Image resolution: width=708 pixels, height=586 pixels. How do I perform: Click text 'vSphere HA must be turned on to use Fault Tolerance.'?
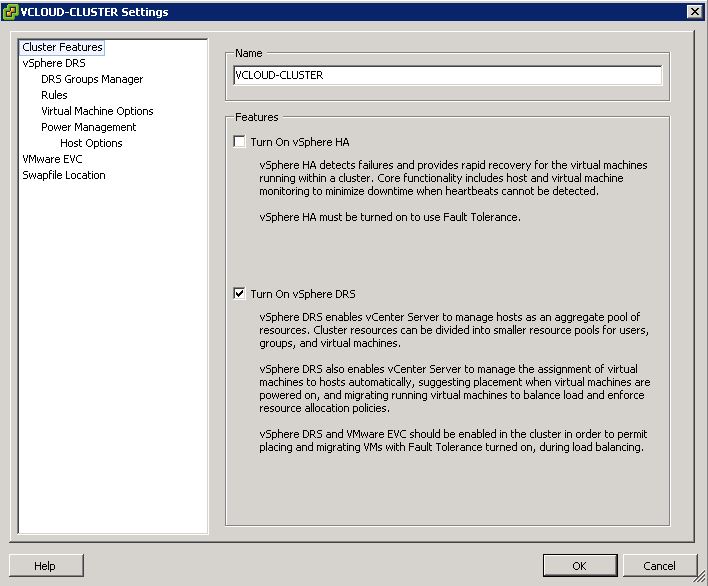(390, 217)
